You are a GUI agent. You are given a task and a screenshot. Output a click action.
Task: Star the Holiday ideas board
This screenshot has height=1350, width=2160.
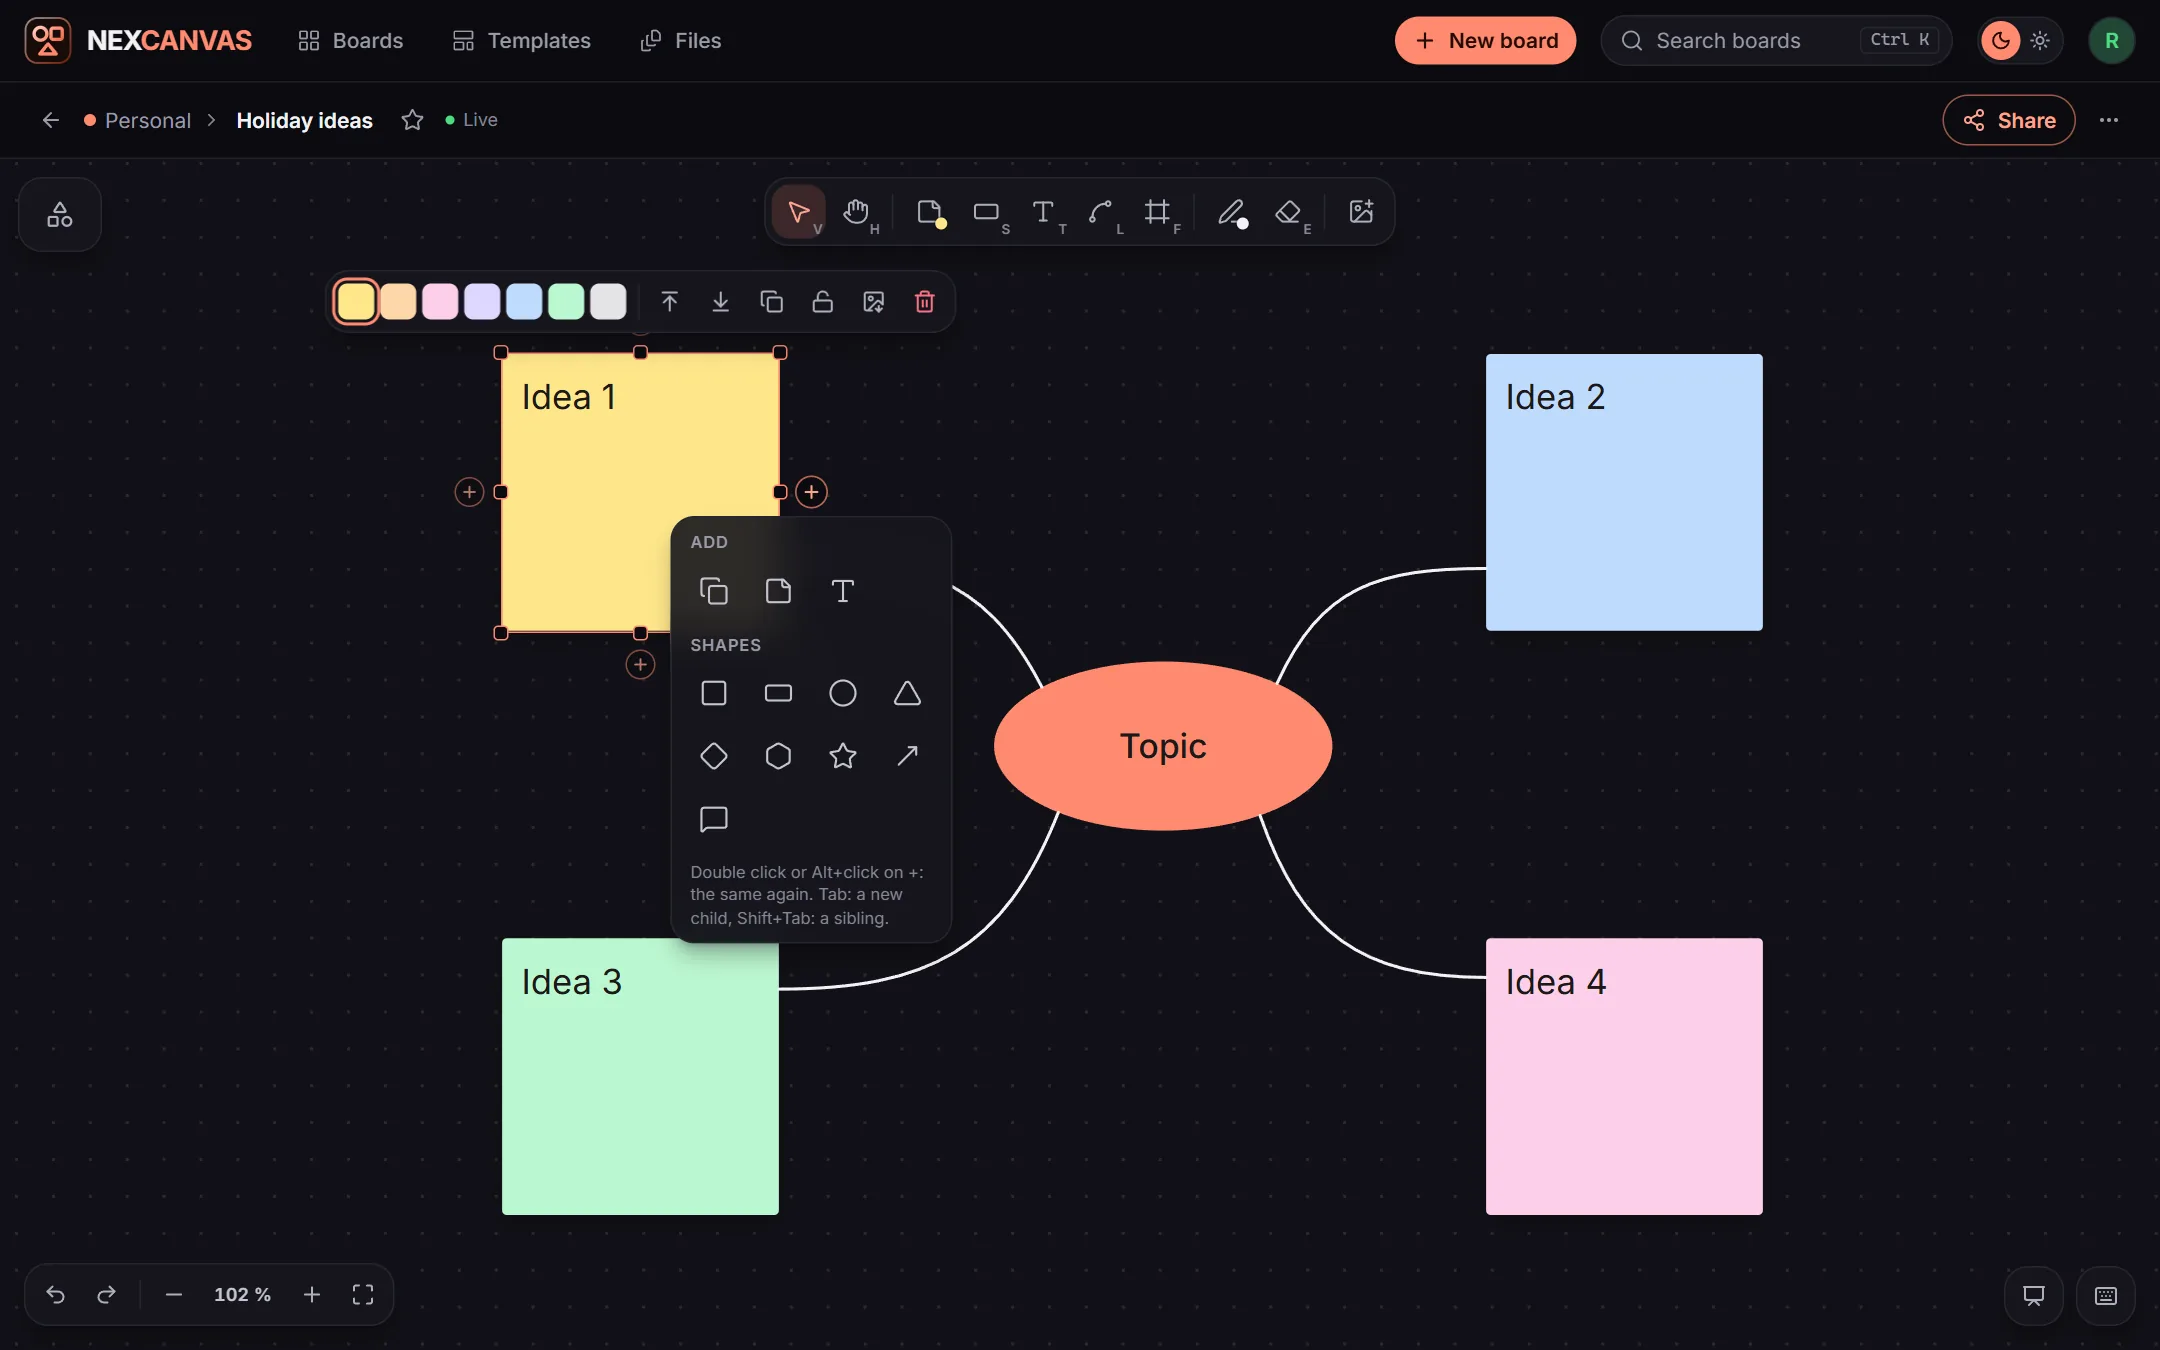pyautogui.click(x=412, y=120)
